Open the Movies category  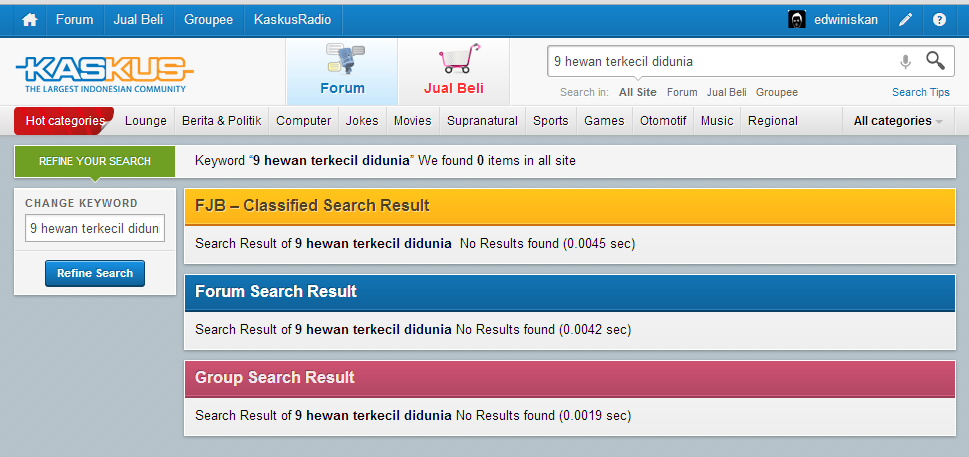[x=412, y=120]
